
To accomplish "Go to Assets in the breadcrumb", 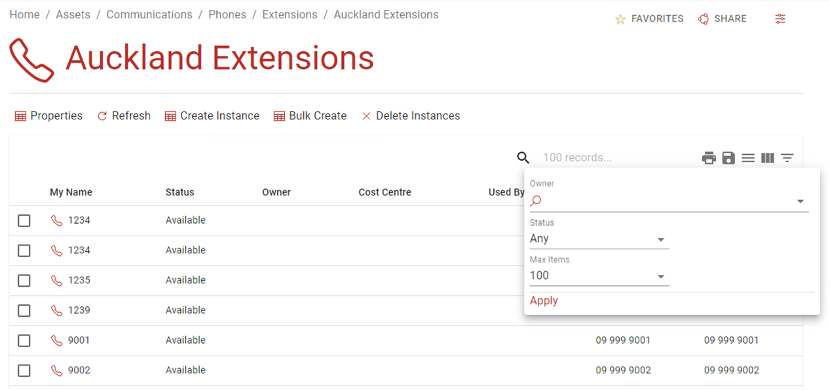I will tap(73, 15).
